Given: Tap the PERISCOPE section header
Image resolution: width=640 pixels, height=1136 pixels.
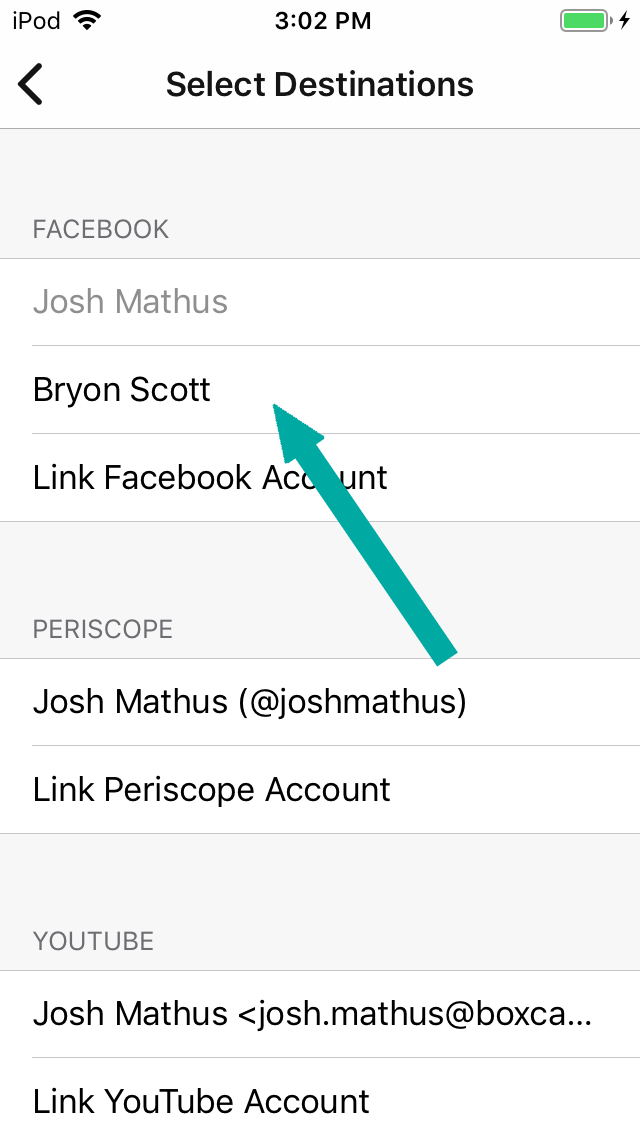Looking at the screenshot, I should [x=103, y=629].
